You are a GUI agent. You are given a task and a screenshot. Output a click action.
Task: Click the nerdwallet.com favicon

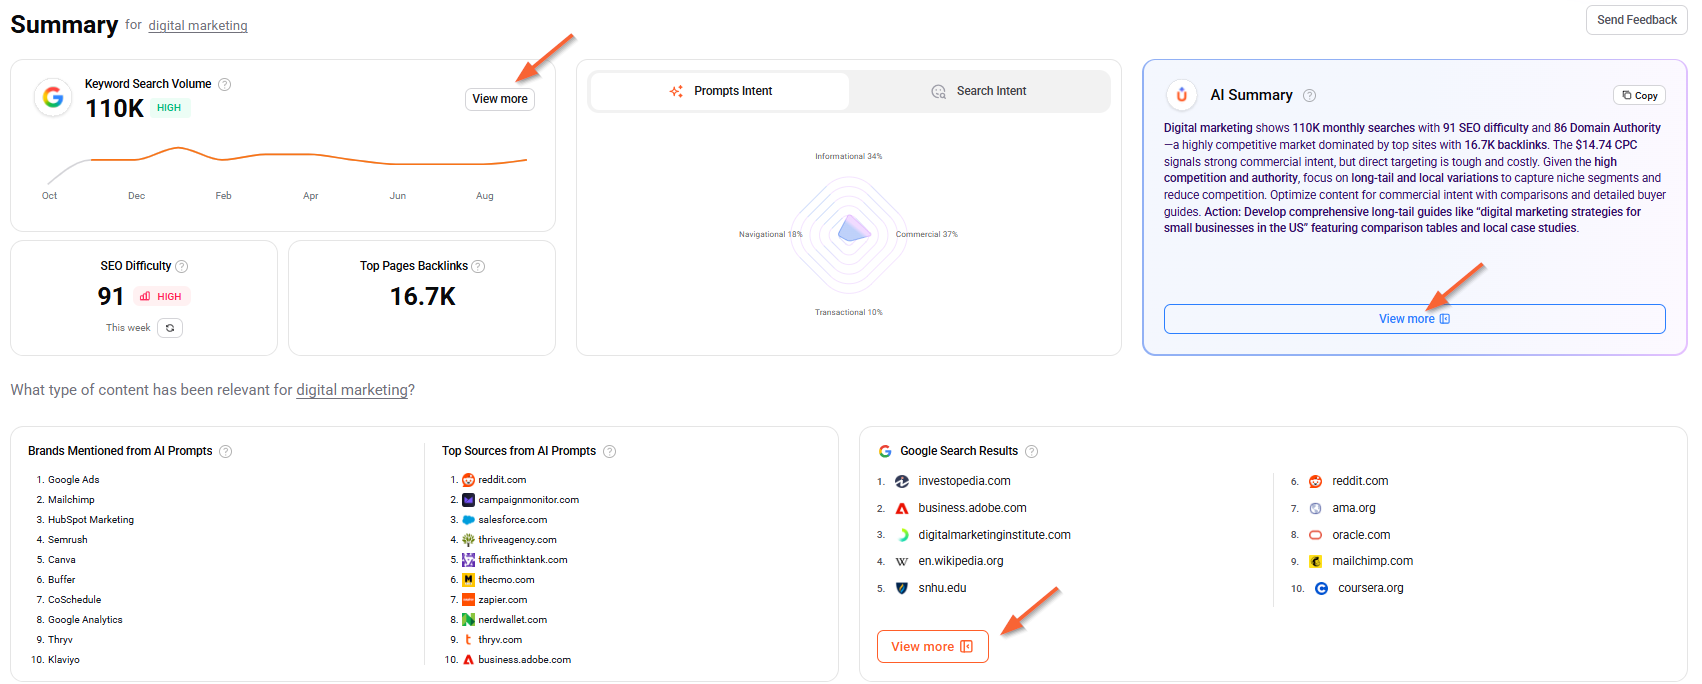point(468,620)
